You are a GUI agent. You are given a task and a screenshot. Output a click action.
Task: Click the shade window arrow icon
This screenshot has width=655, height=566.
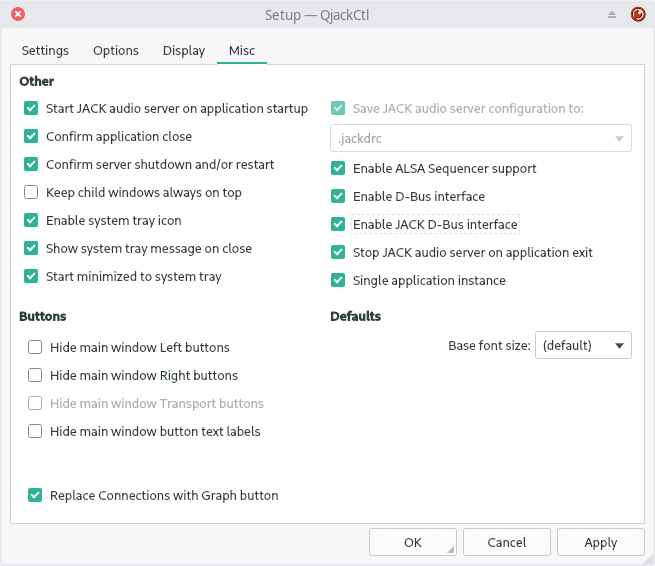pyautogui.click(x=612, y=15)
